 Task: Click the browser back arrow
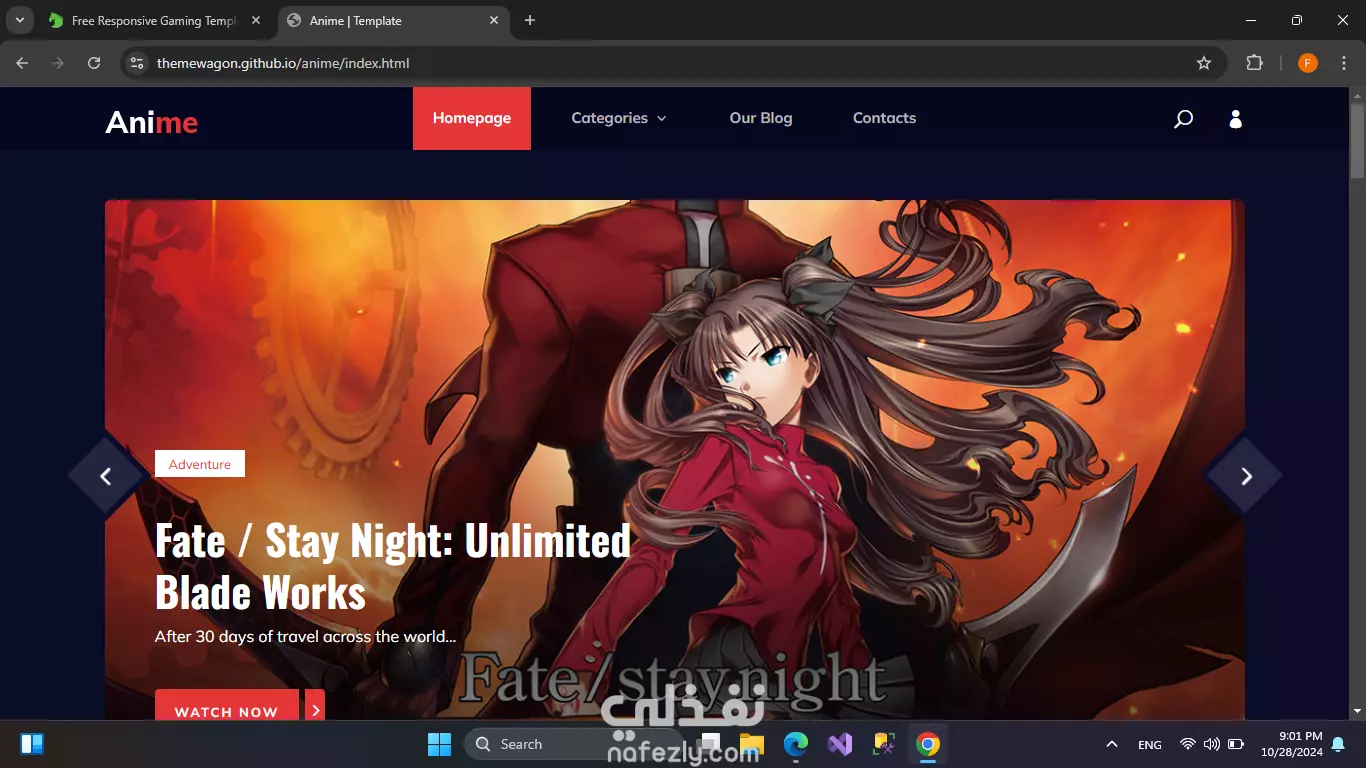pyautogui.click(x=22, y=63)
